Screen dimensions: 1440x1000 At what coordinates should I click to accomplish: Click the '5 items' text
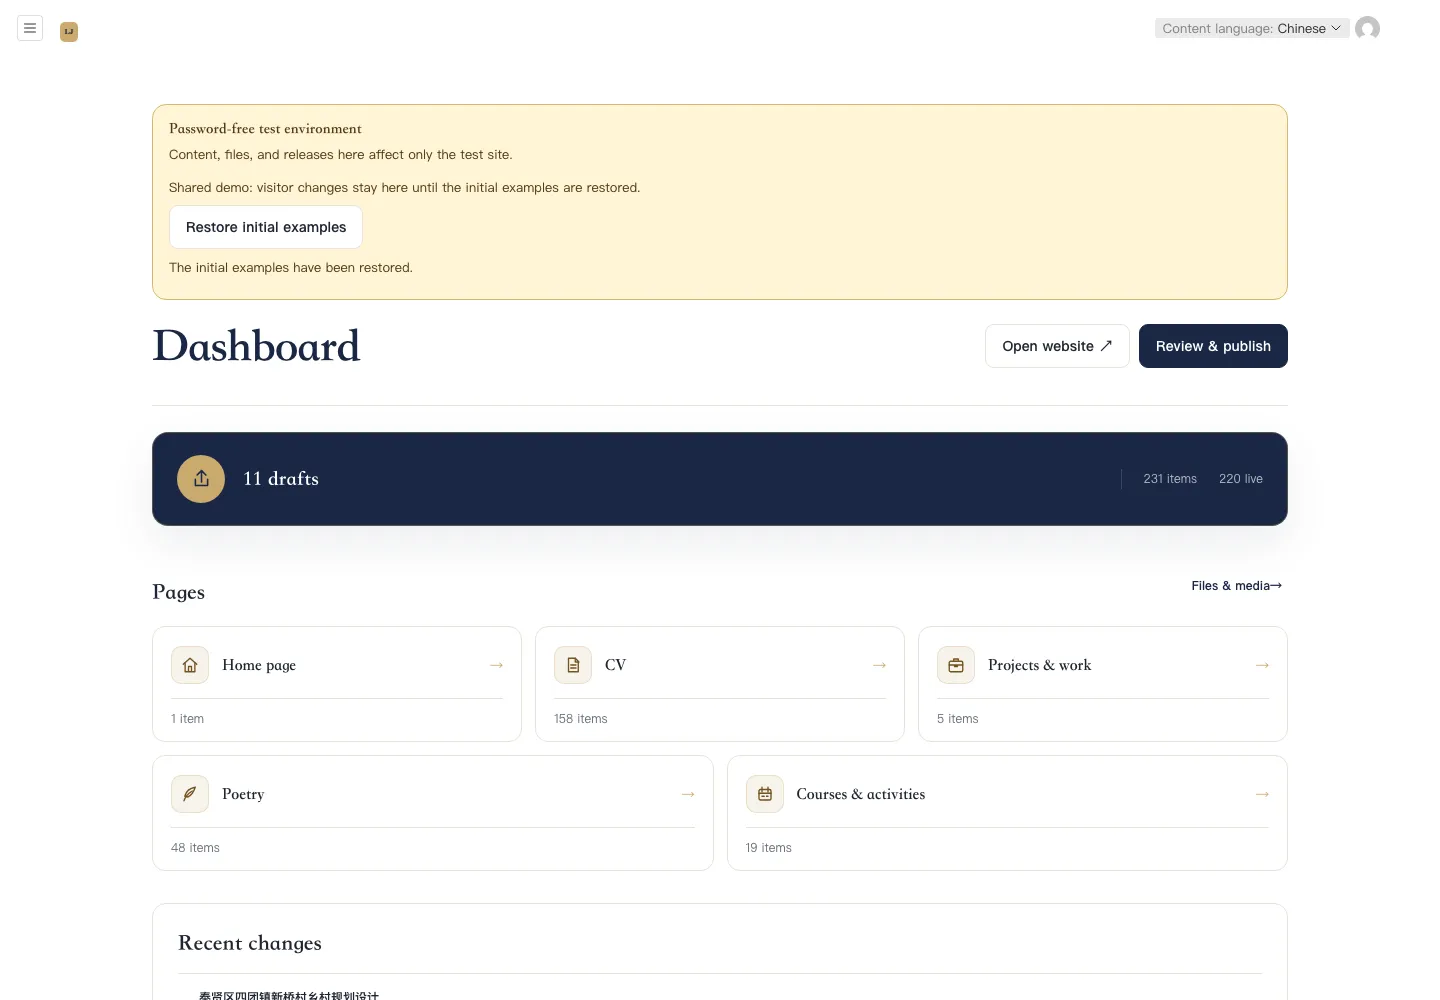click(958, 719)
